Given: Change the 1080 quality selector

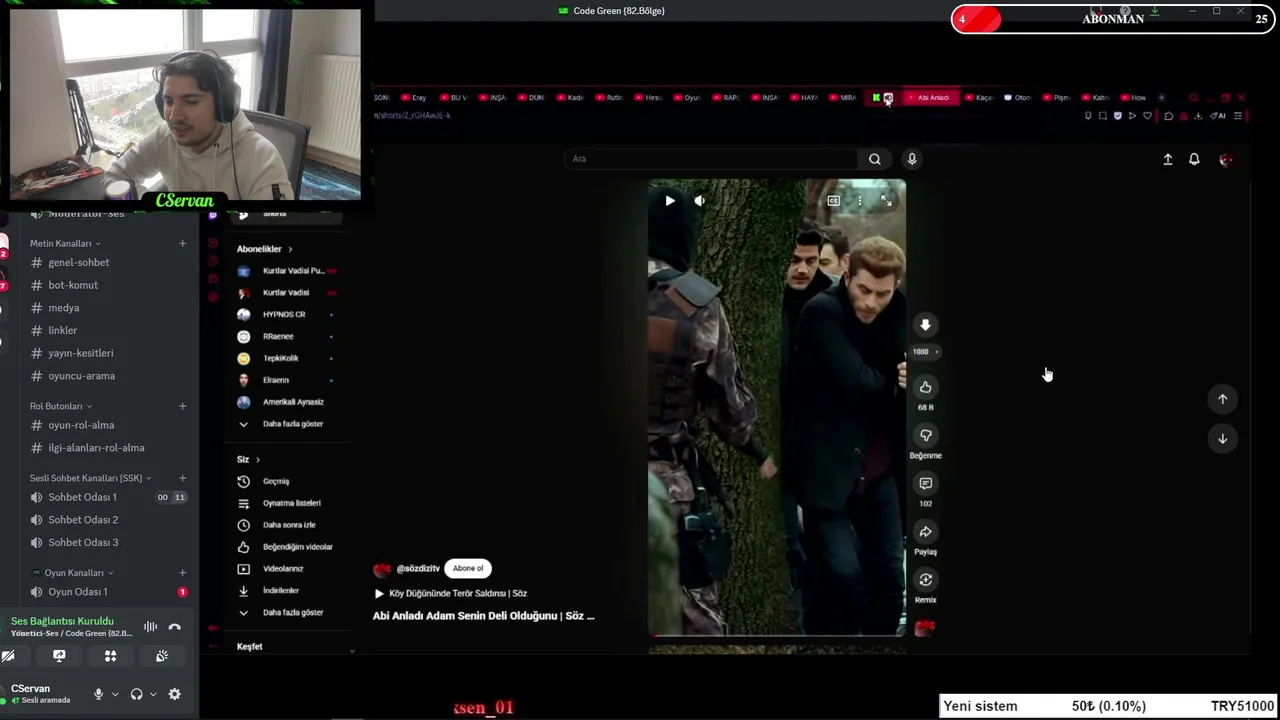Looking at the screenshot, I should pyautogui.click(x=925, y=352).
